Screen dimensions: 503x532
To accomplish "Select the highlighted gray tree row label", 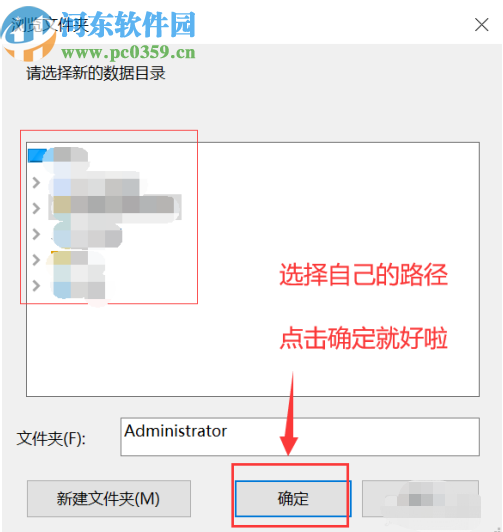I will [x=124, y=205].
